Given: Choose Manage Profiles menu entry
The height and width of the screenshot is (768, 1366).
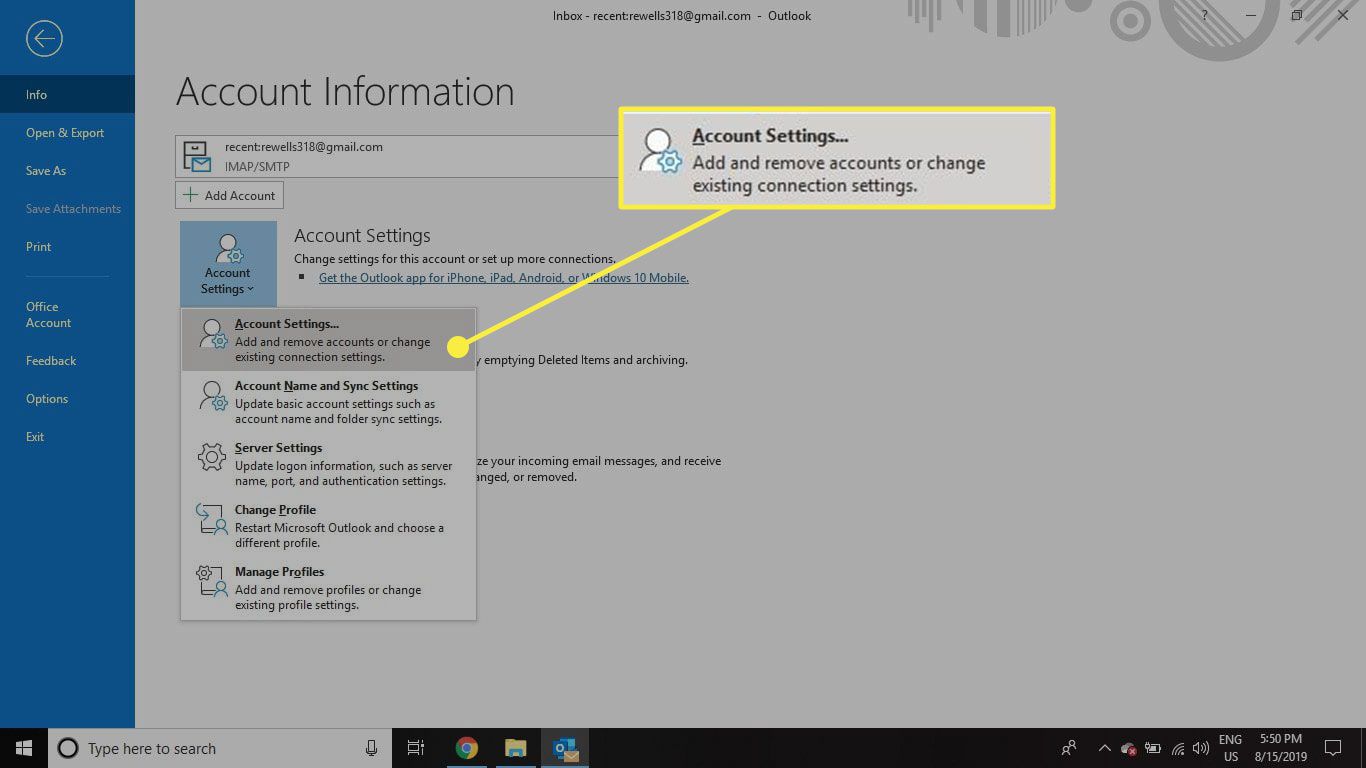Looking at the screenshot, I should 328,588.
